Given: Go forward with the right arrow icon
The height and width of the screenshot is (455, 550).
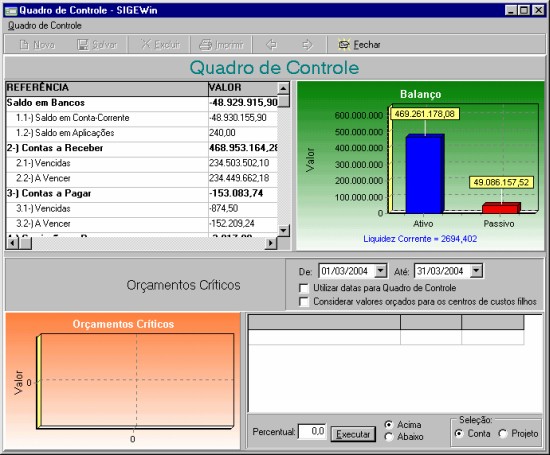Looking at the screenshot, I should coord(307,45).
